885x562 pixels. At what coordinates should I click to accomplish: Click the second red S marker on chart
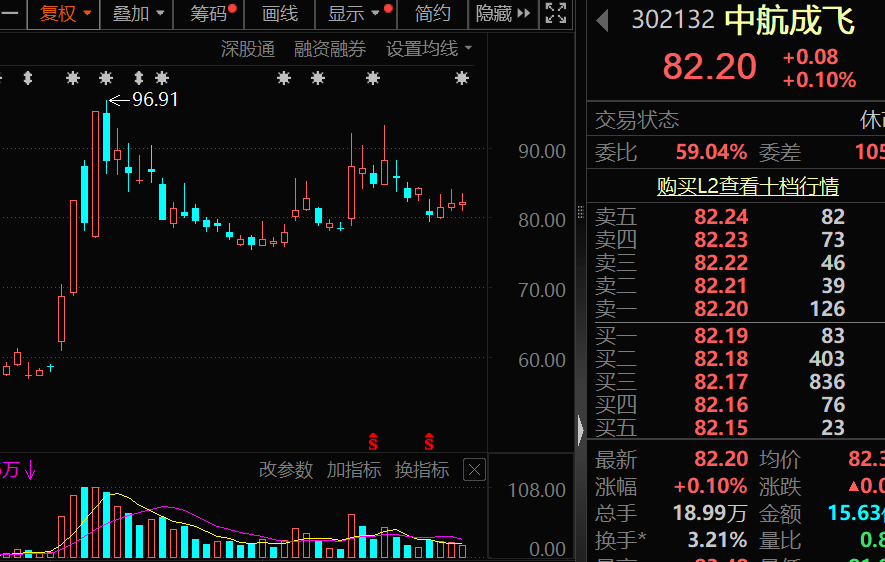tap(429, 441)
